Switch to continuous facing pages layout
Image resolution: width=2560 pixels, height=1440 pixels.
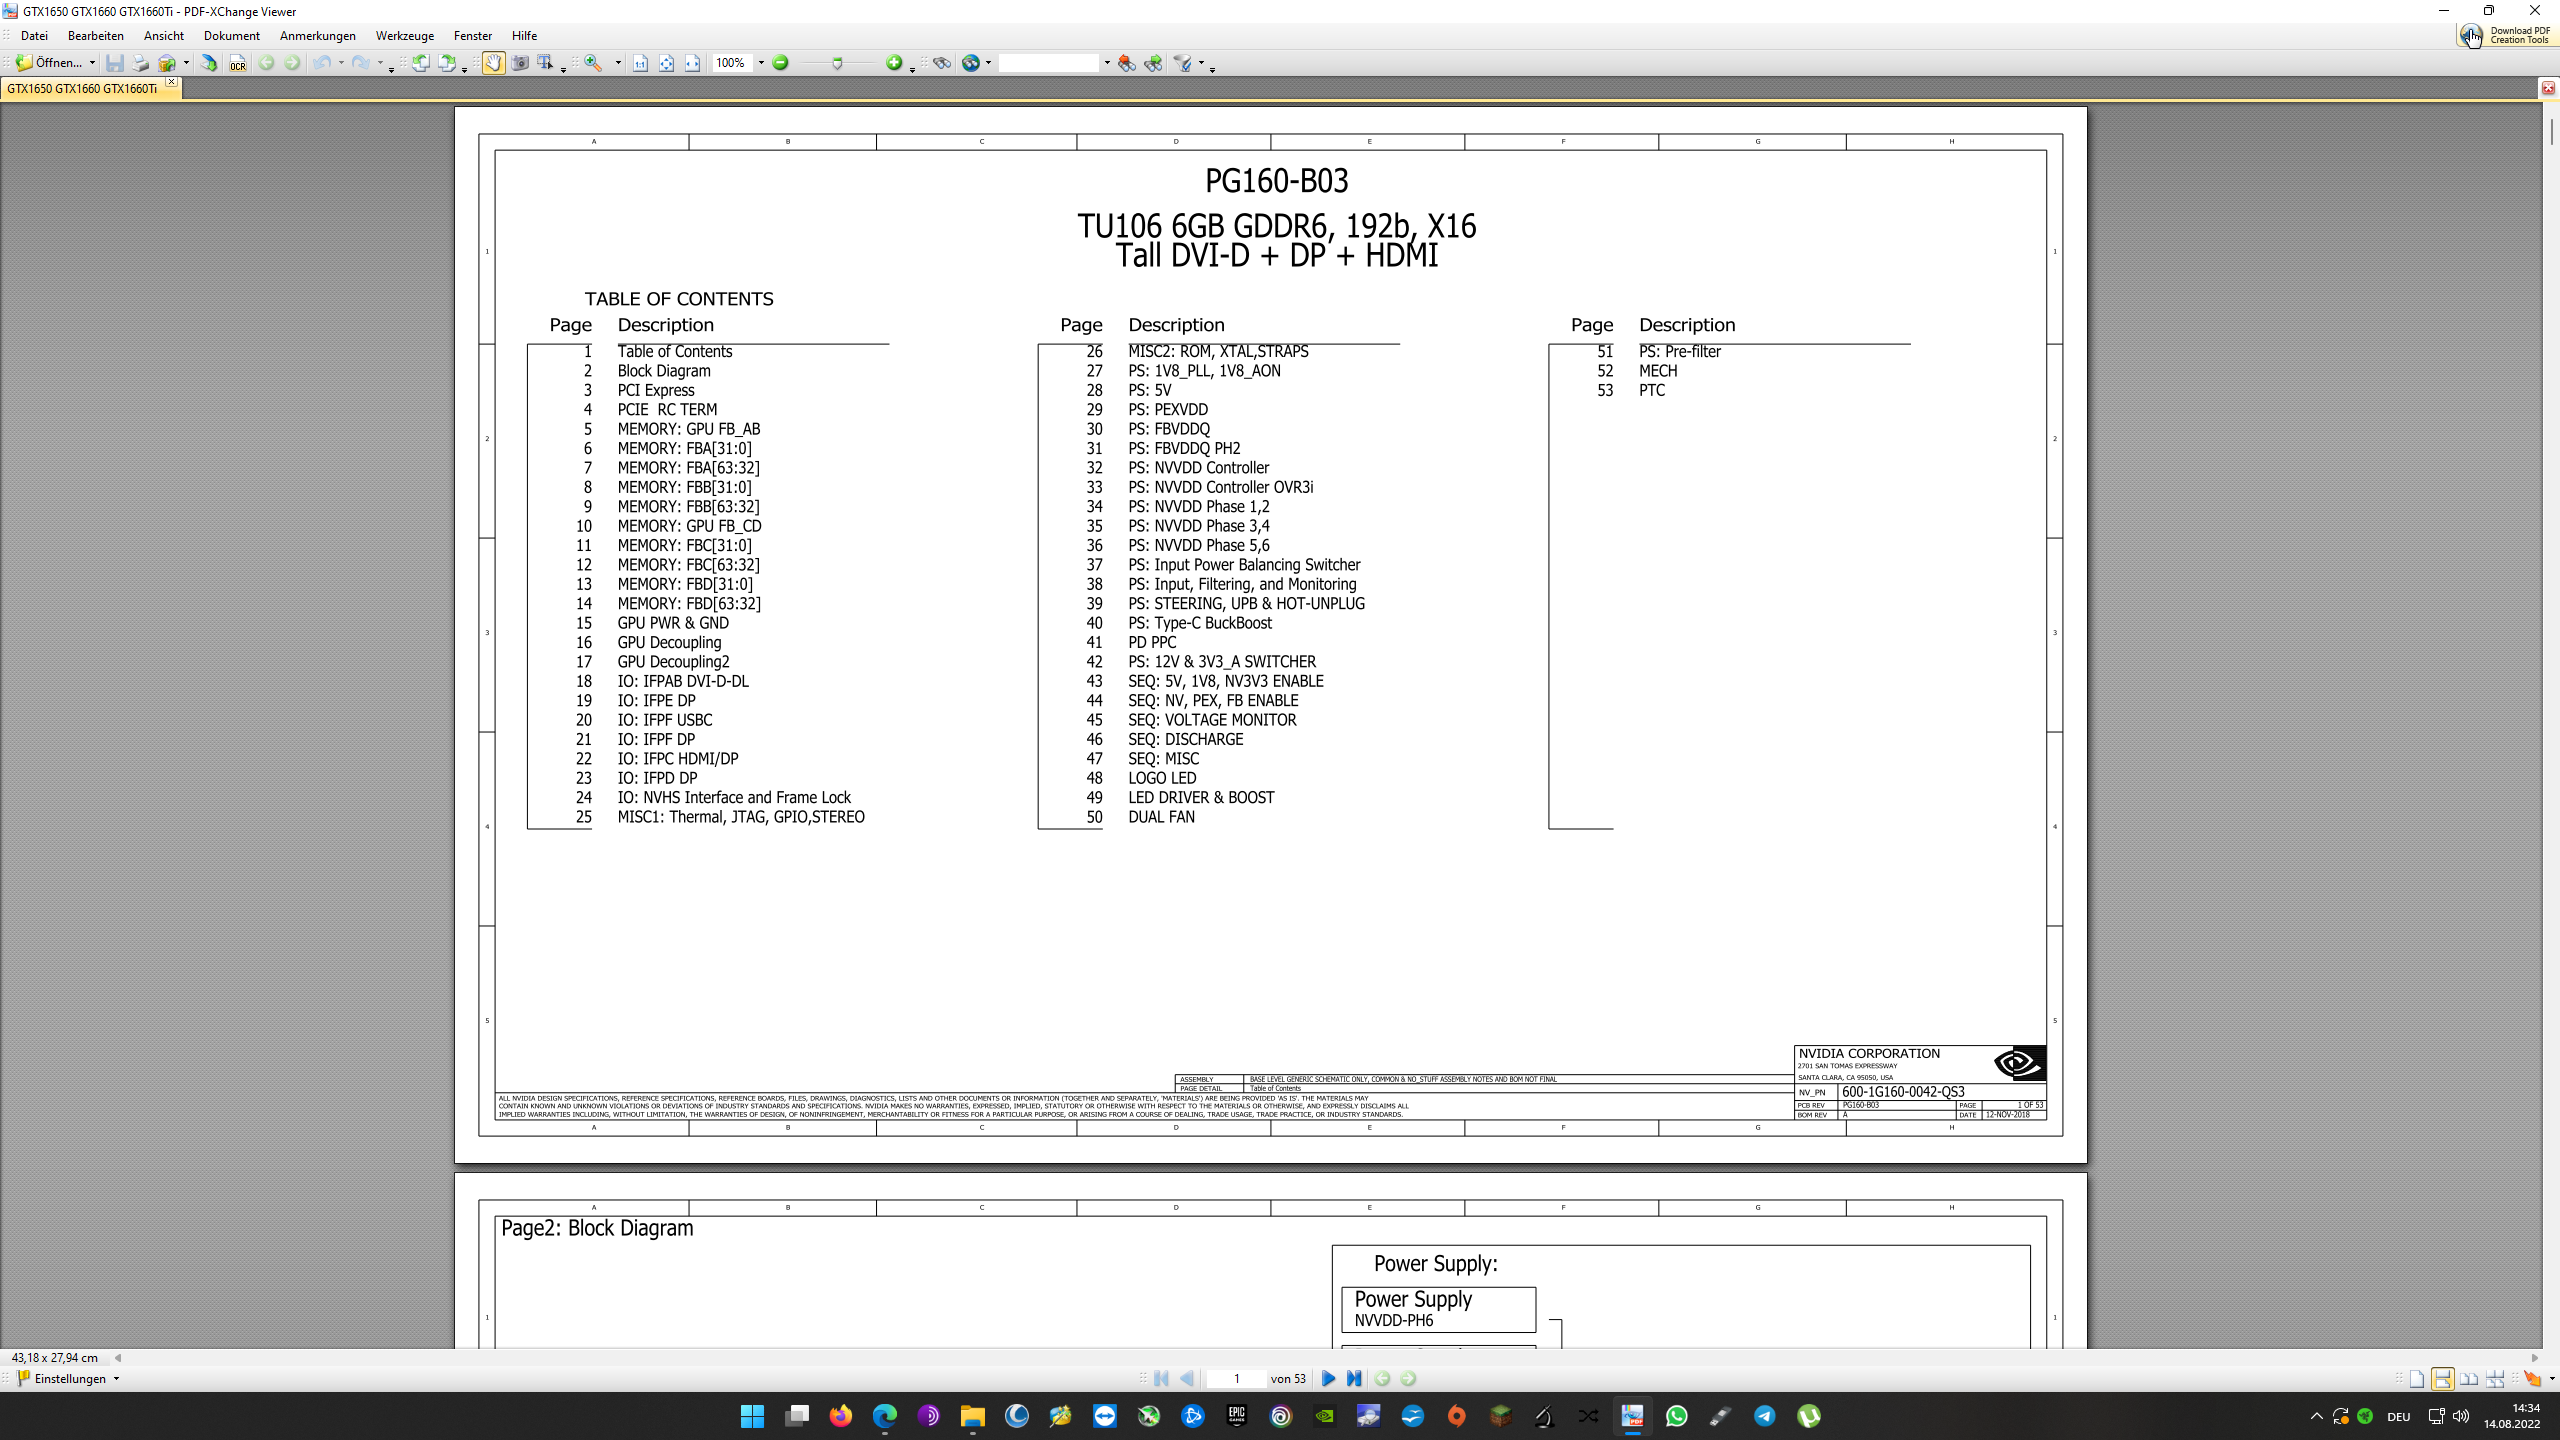point(2495,1379)
